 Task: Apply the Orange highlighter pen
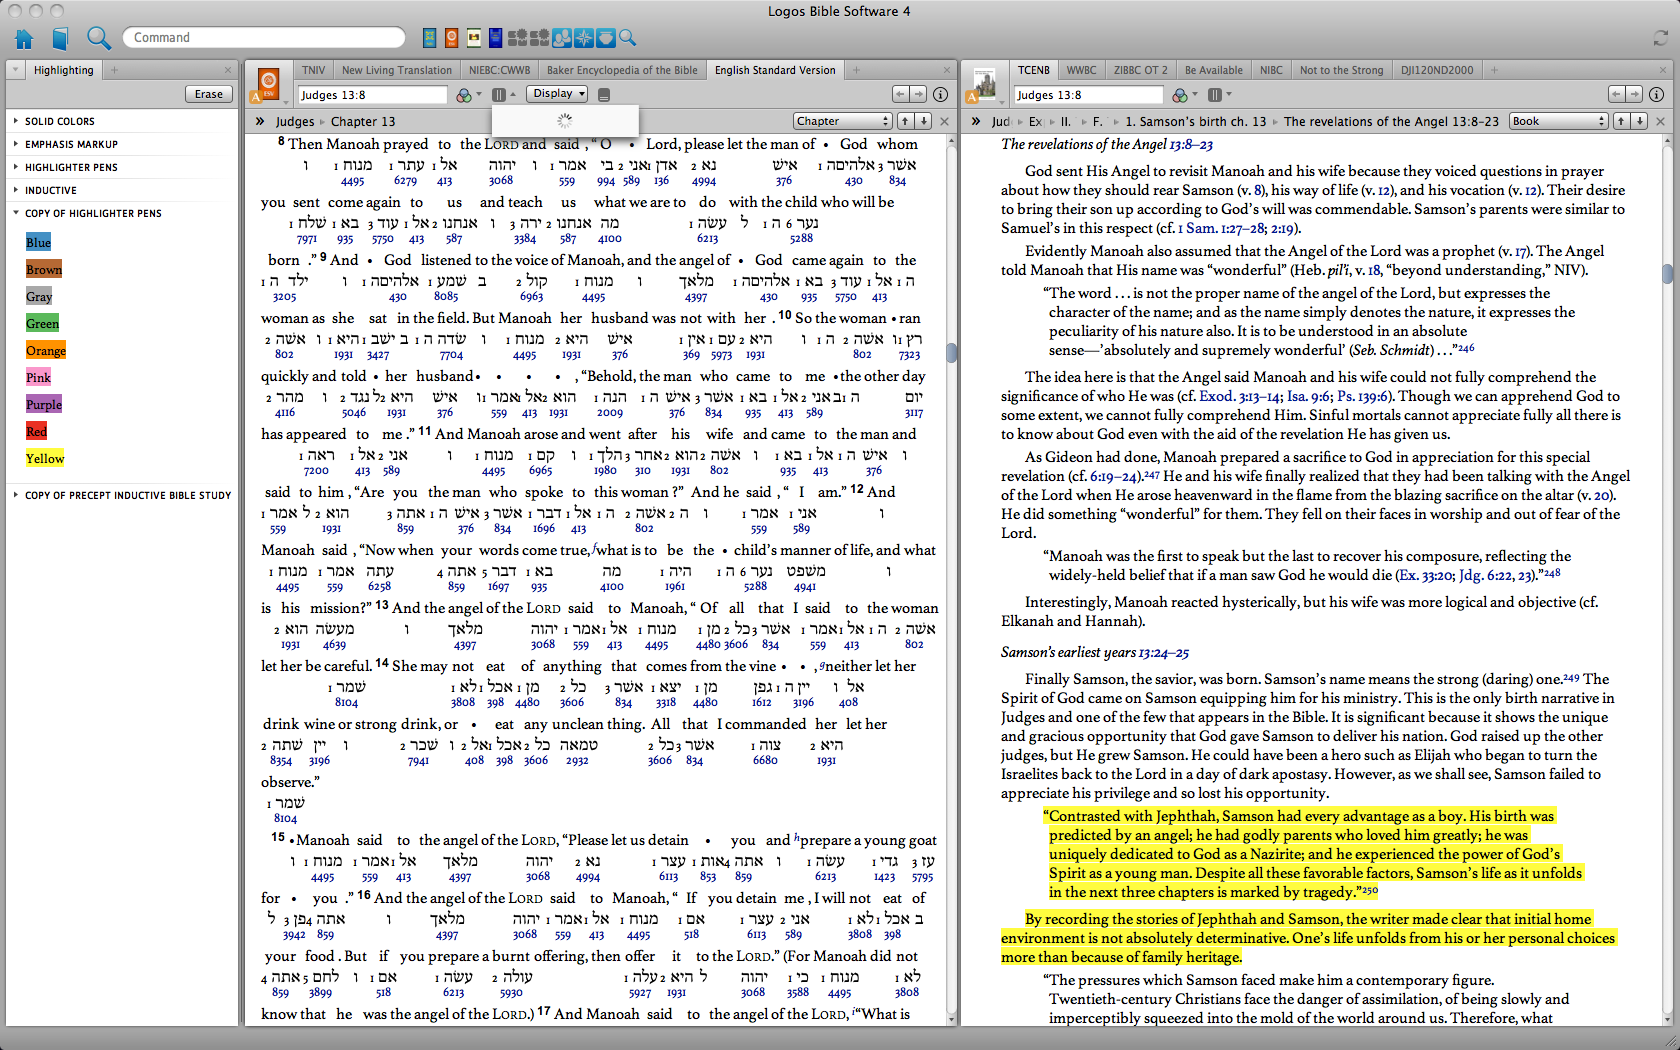tap(46, 351)
